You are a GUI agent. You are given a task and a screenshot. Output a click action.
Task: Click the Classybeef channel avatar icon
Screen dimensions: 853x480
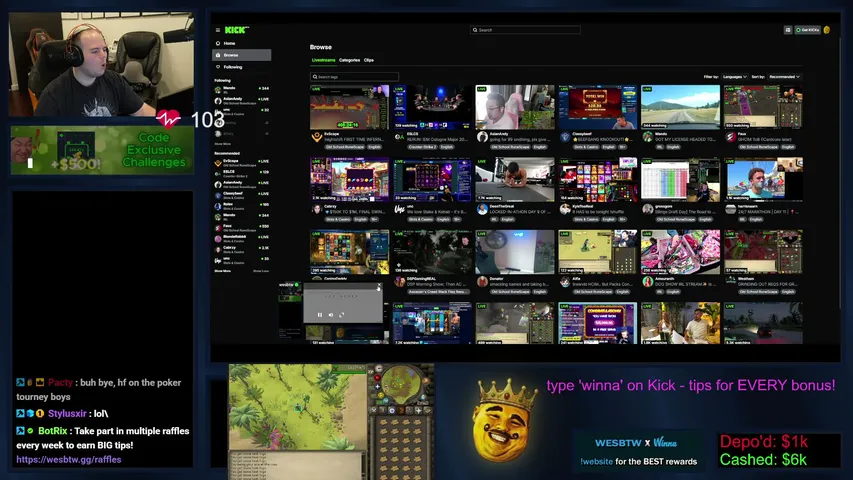(x=565, y=137)
